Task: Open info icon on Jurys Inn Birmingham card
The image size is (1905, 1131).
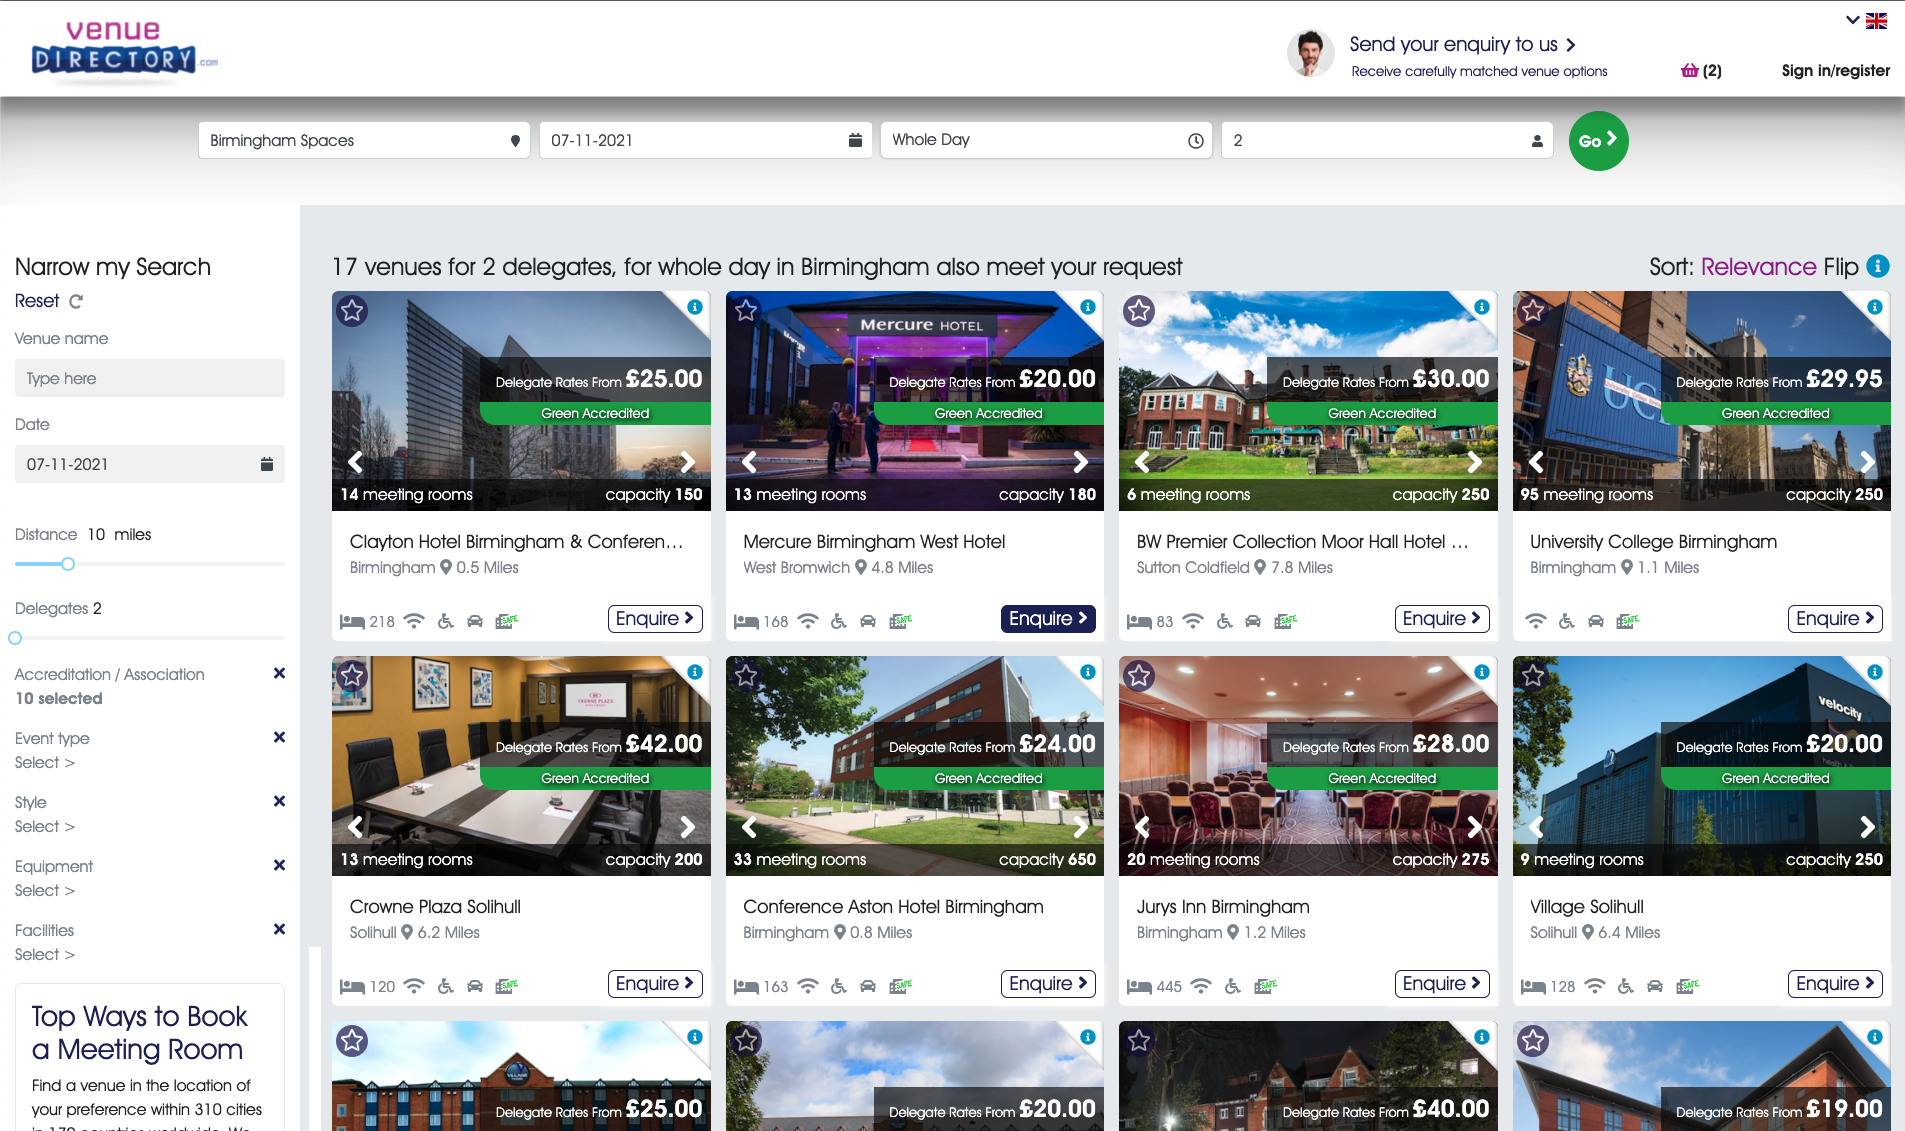Action: click(x=1482, y=672)
